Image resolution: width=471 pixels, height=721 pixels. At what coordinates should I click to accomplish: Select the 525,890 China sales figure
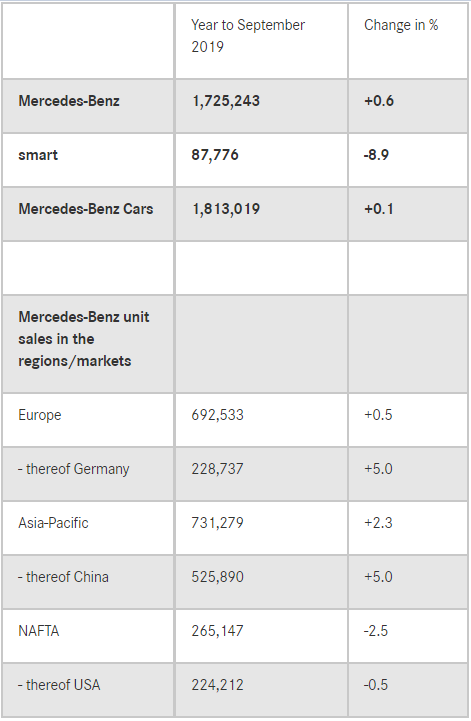(218, 577)
